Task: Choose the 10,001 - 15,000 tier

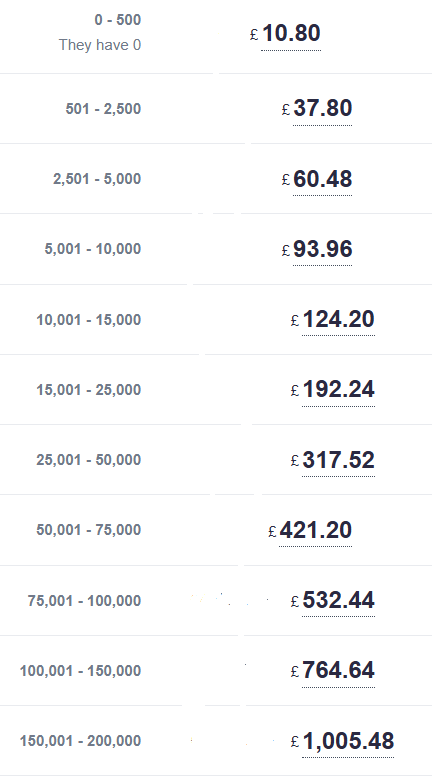Action: coord(89,320)
